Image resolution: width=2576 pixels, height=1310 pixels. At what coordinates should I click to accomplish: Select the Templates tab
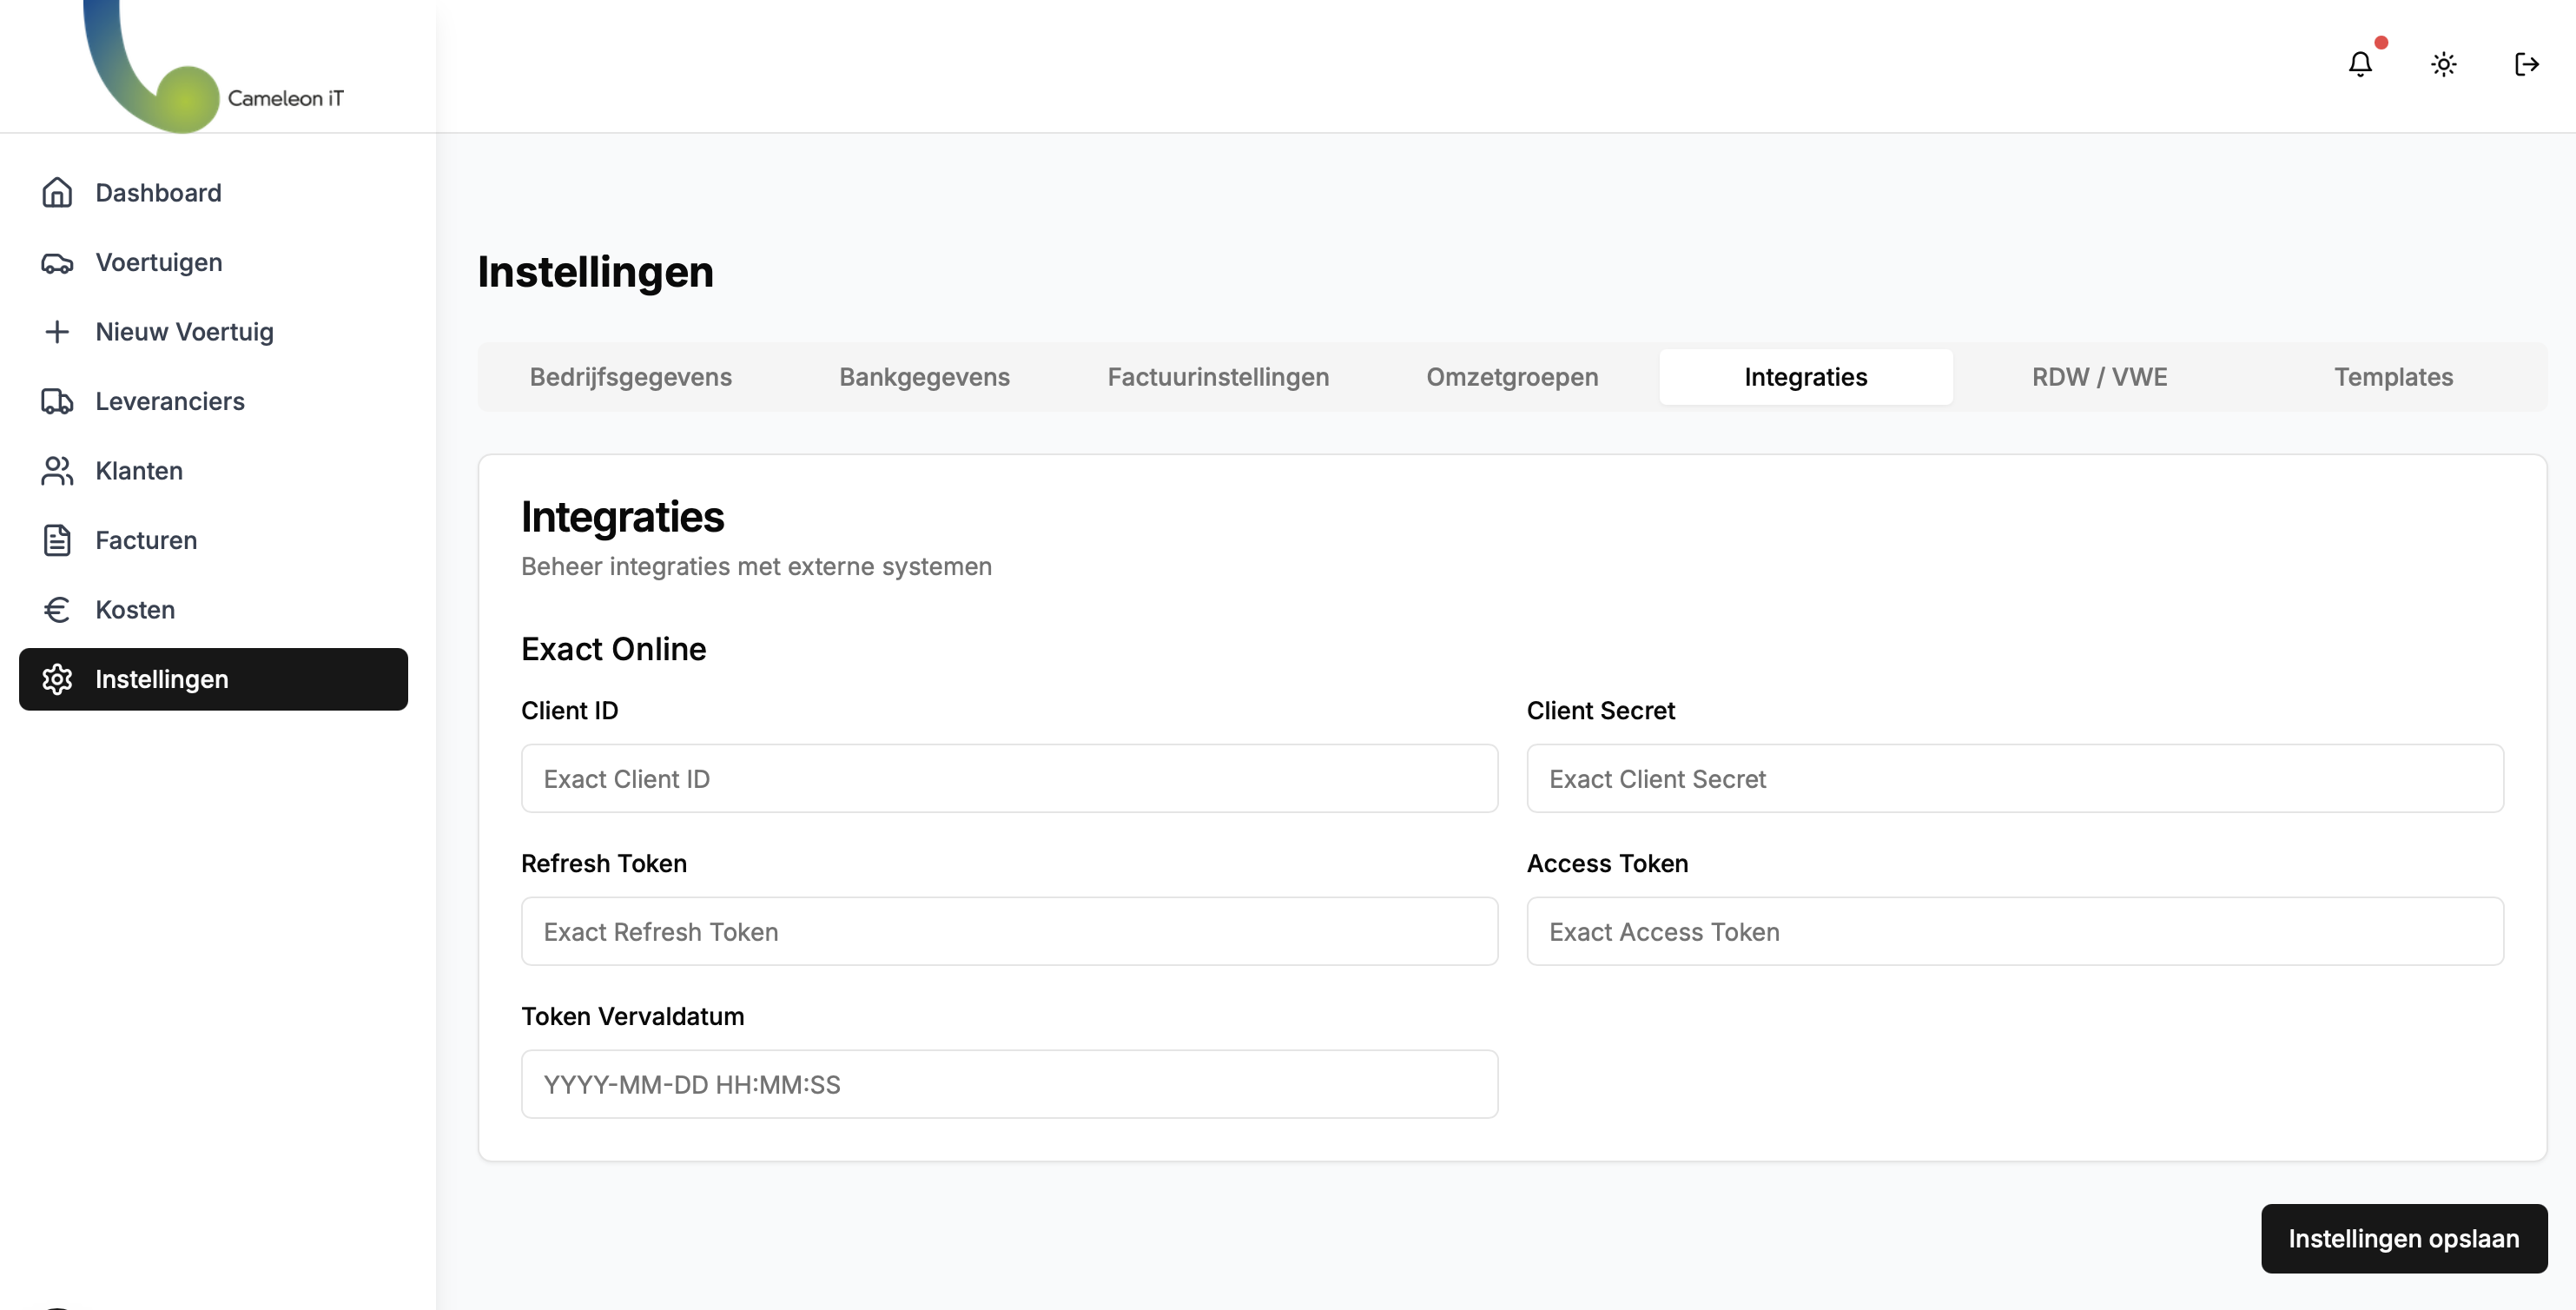tap(2394, 377)
